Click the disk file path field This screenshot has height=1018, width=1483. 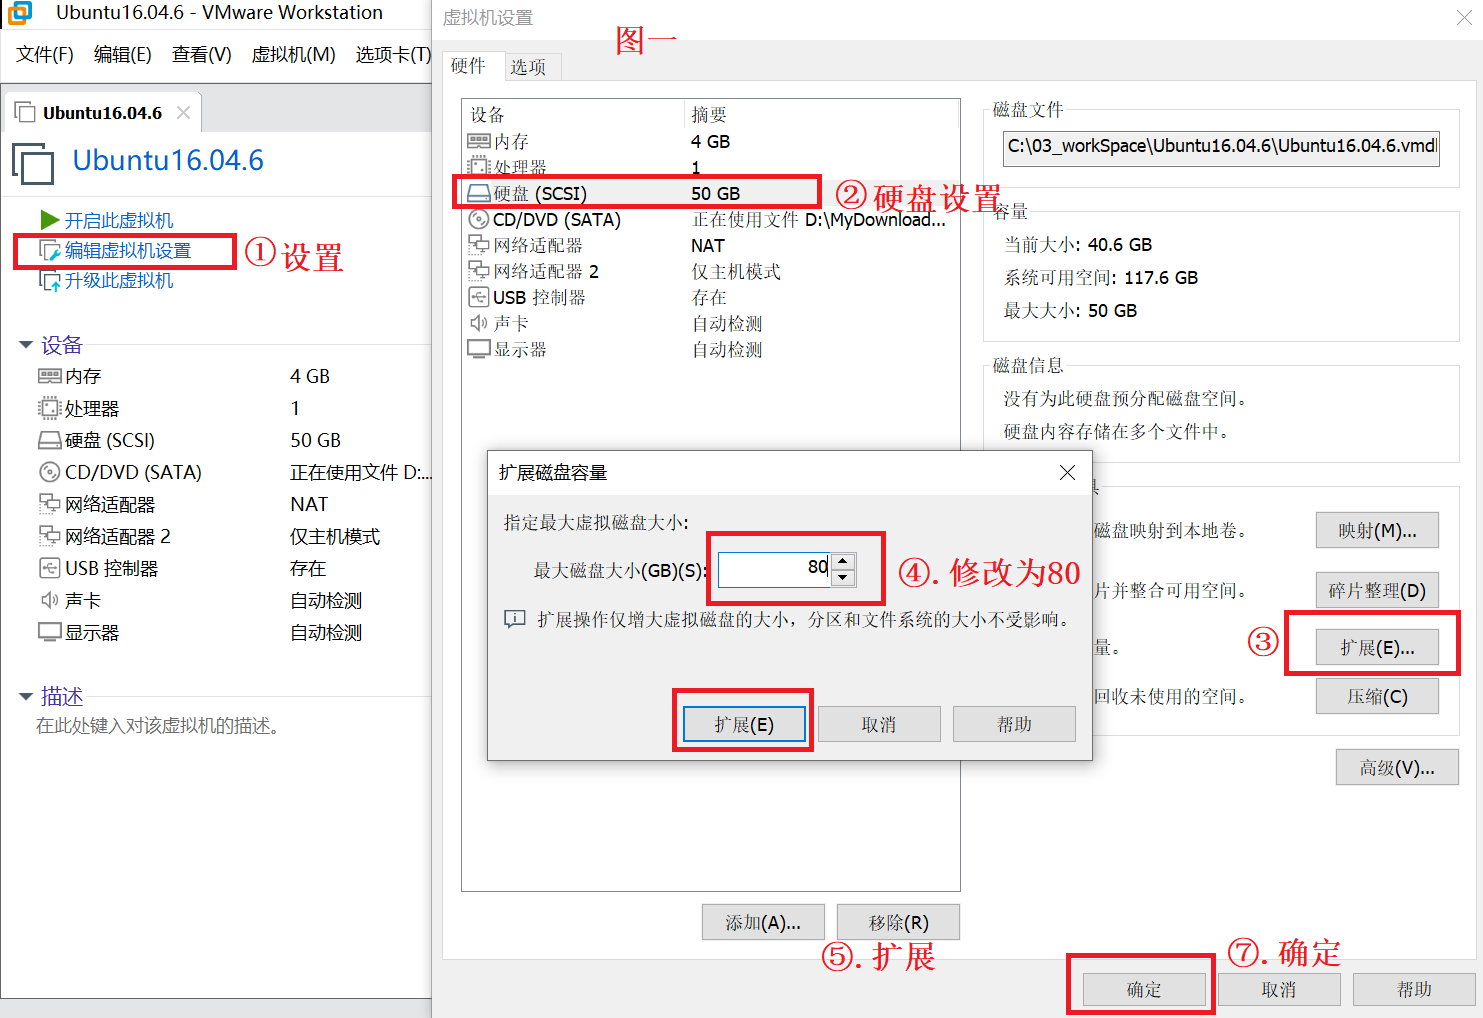(x=1221, y=147)
